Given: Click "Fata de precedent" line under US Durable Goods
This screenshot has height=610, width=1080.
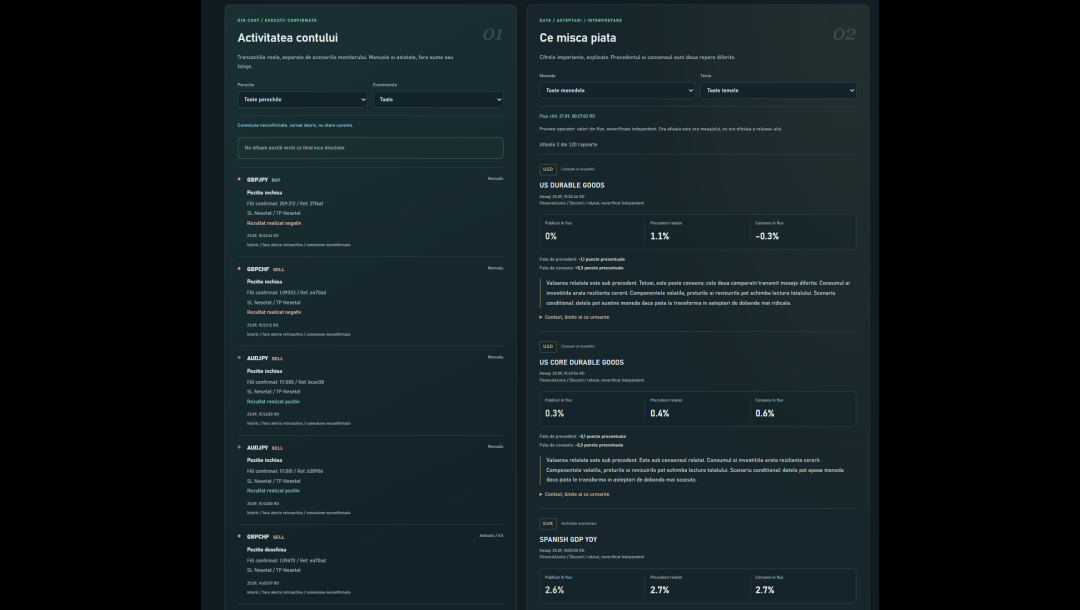Looking at the screenshot, I should (x=582, y=260).
